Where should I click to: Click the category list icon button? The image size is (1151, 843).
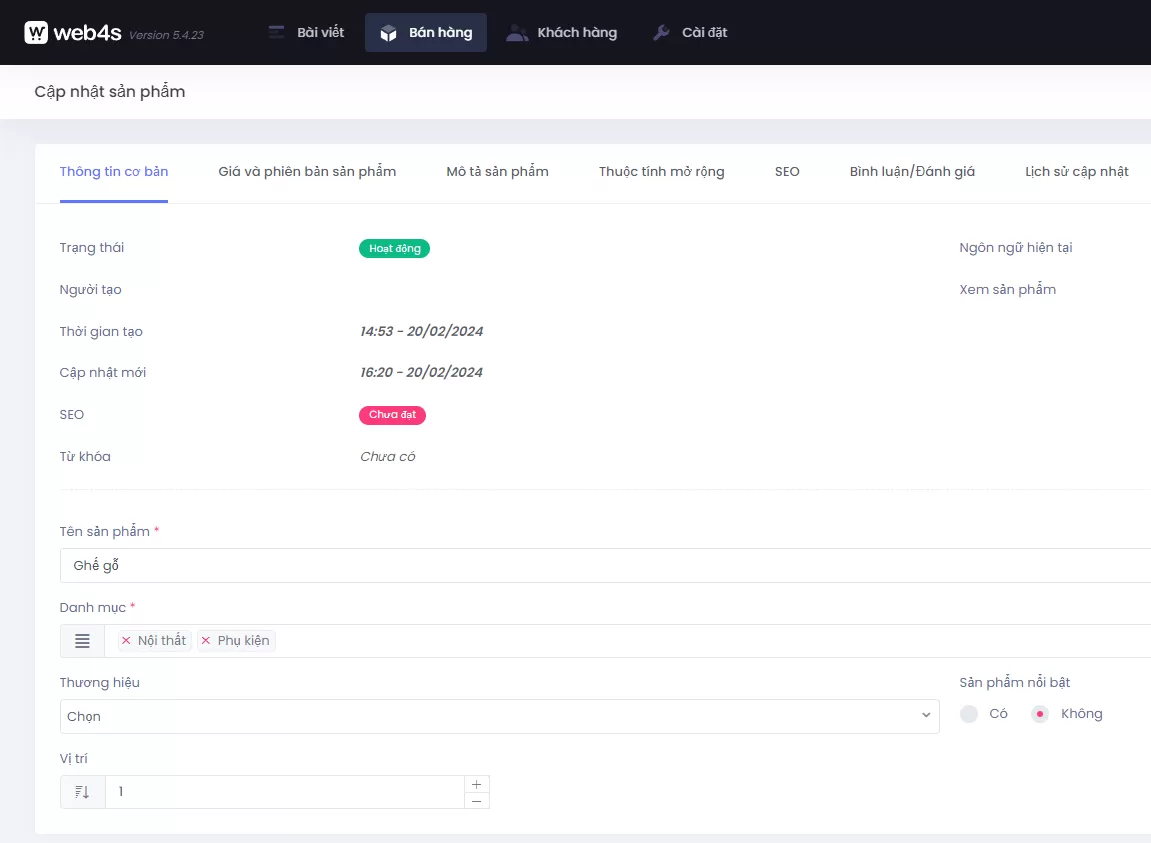82,641
